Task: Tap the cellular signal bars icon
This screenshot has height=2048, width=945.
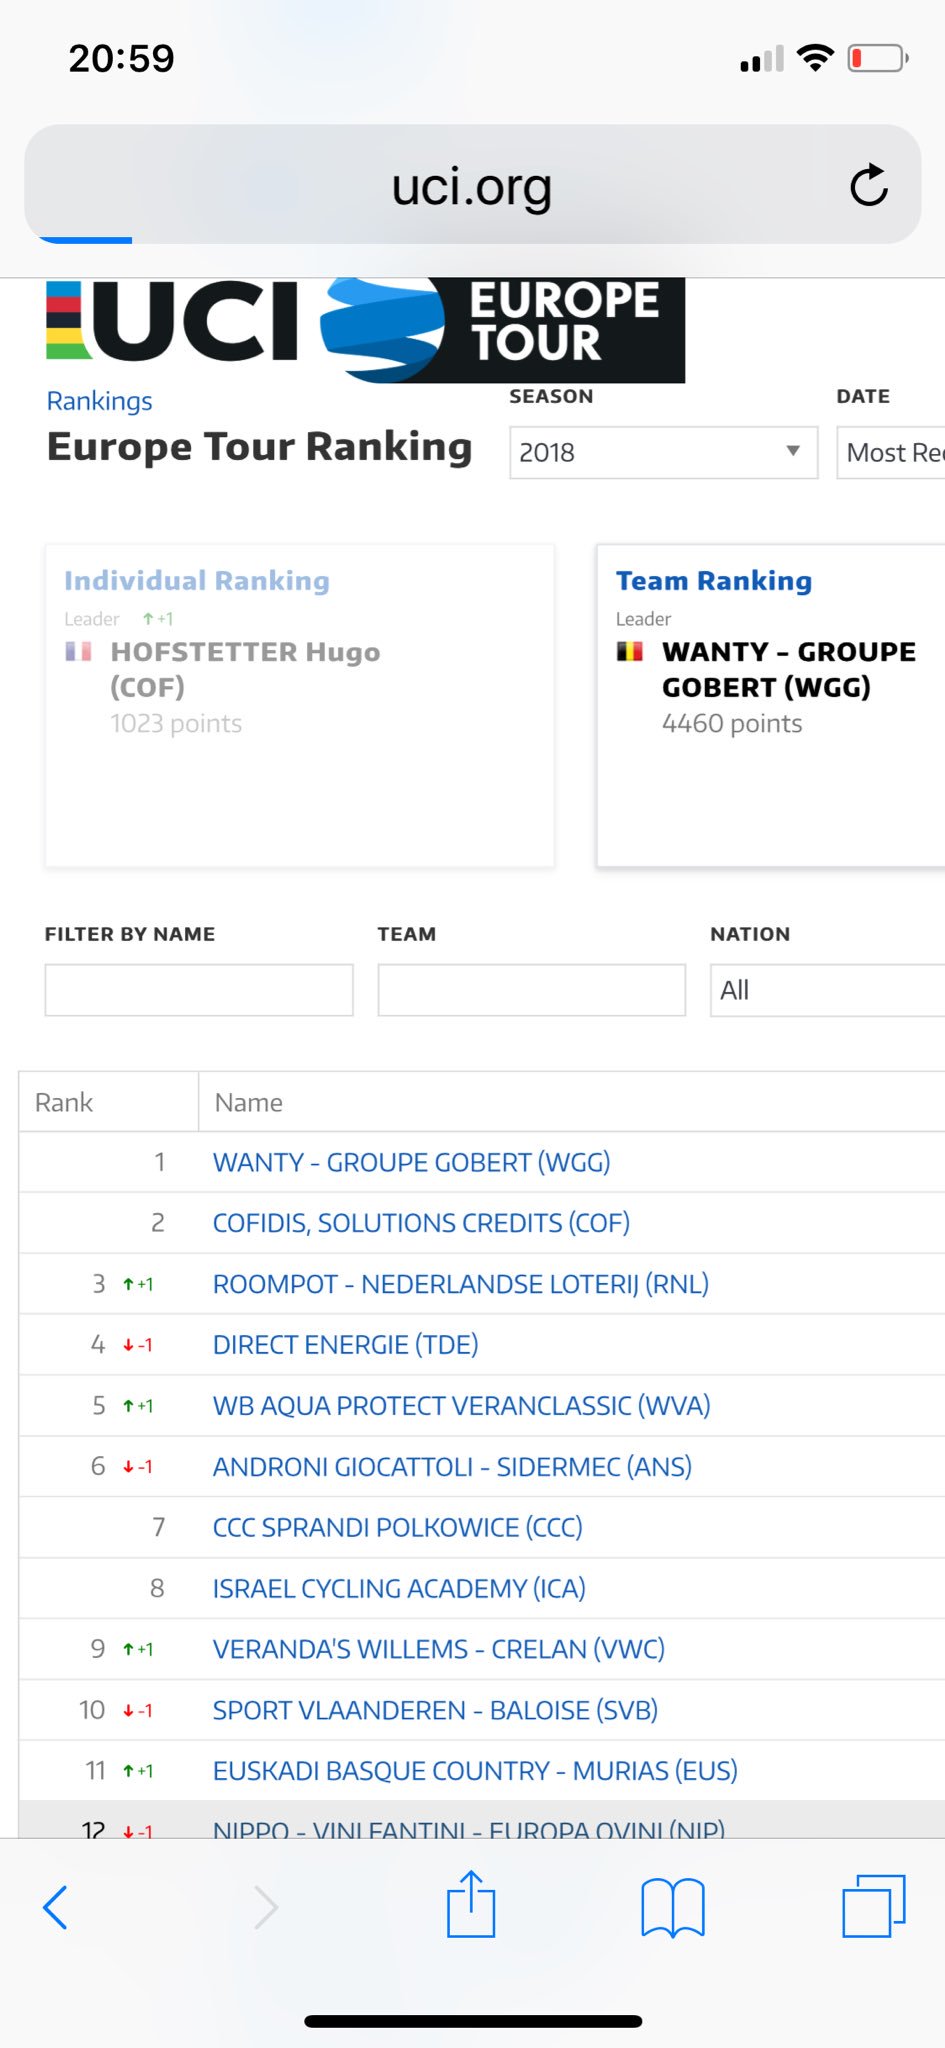Action: [762, 59]
